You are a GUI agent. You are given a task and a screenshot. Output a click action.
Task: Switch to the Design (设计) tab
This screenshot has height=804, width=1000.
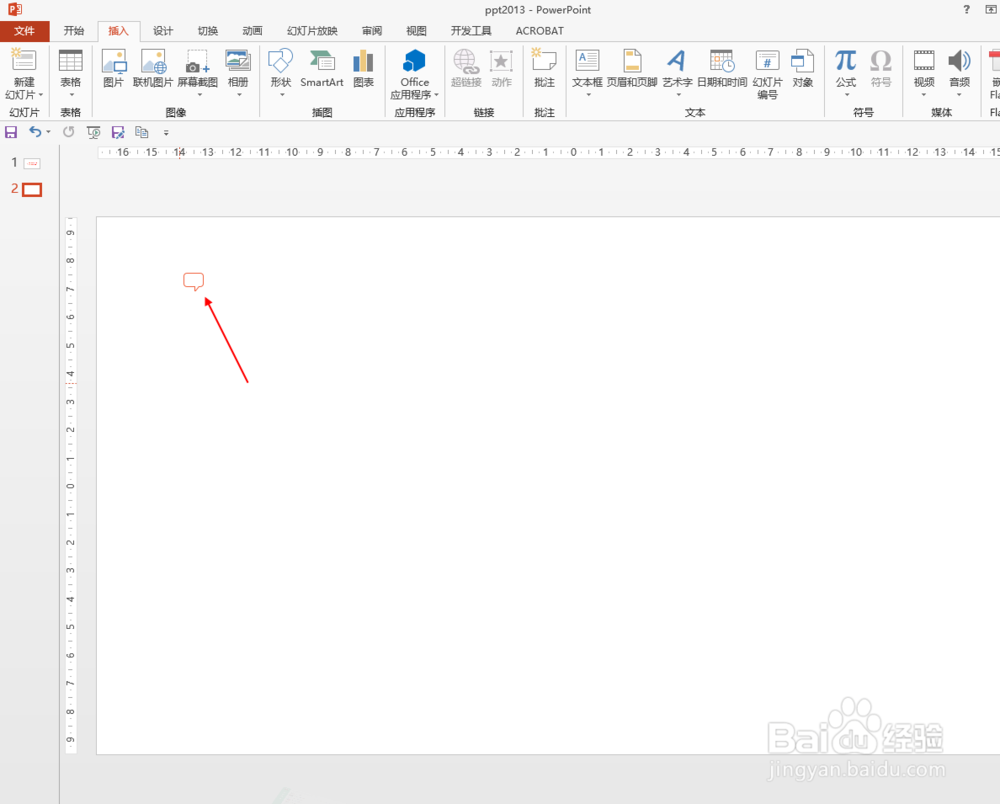(x=163, y=31)
